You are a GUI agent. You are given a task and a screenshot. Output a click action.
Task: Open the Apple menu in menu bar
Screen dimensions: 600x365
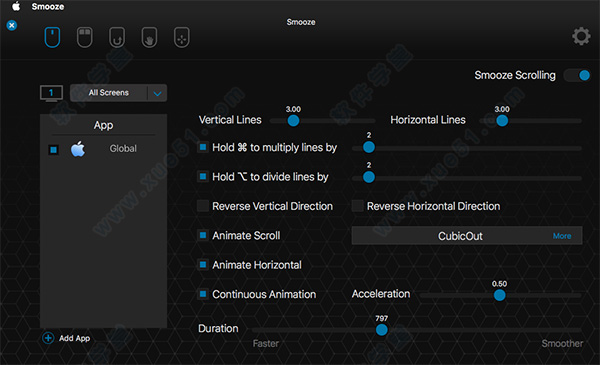coord(16,6)
